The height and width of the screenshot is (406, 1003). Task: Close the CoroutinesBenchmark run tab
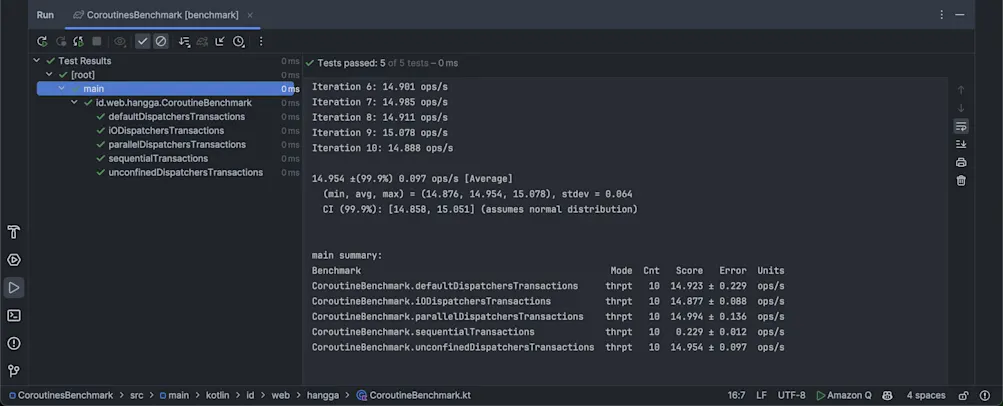(x=250, y=15)
